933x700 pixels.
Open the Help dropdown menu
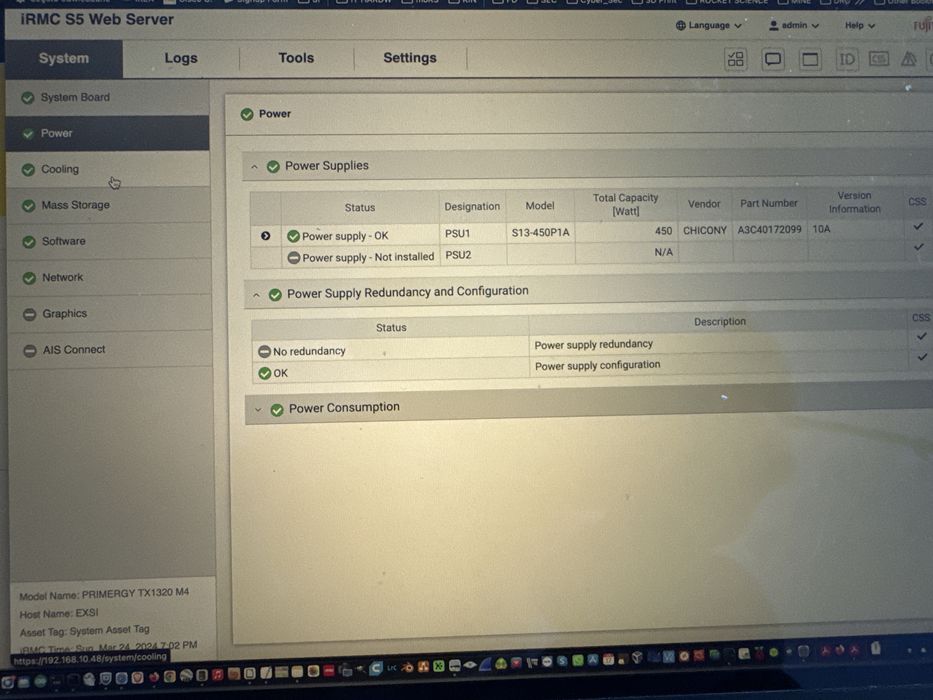tap(860, 26)
